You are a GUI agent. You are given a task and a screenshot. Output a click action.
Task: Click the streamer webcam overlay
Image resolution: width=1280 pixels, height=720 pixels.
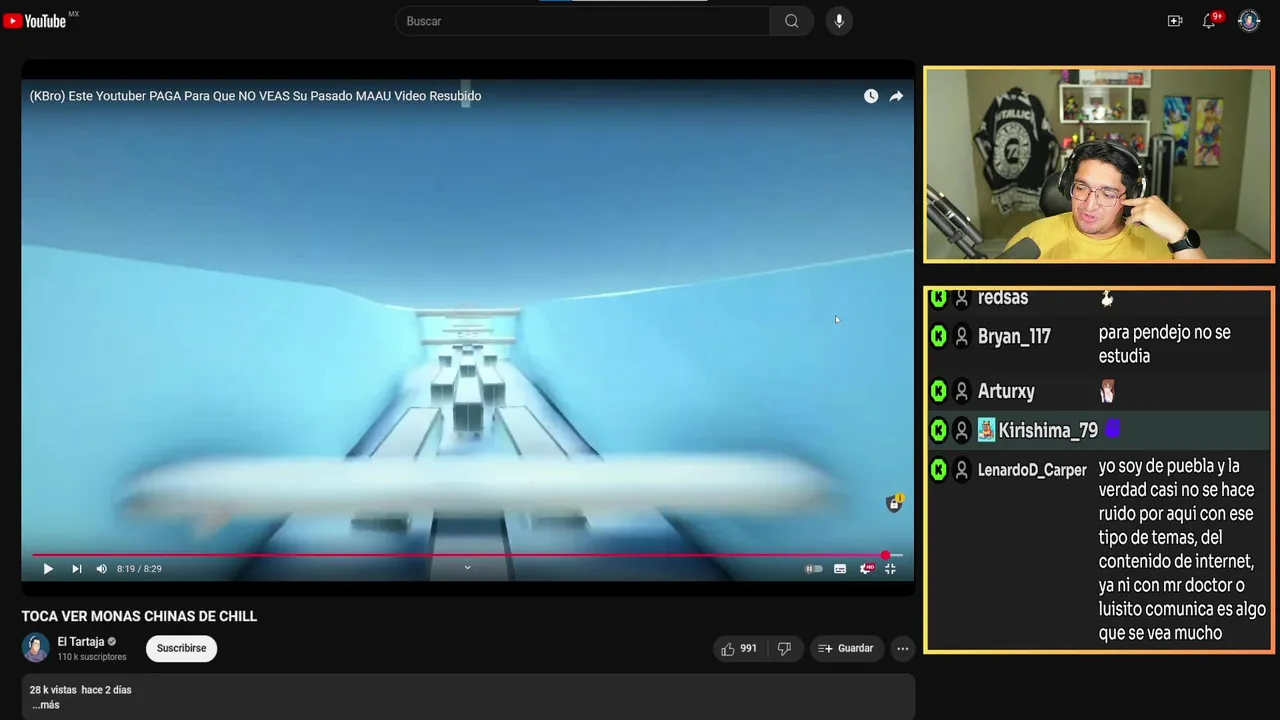[x=1098, y=165]
